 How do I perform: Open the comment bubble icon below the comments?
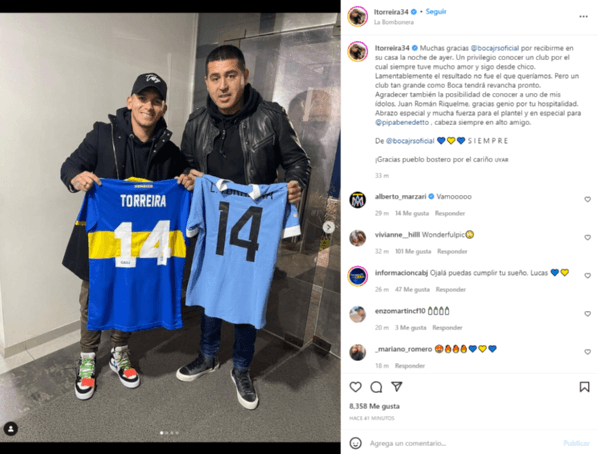(x=376, y=387)
